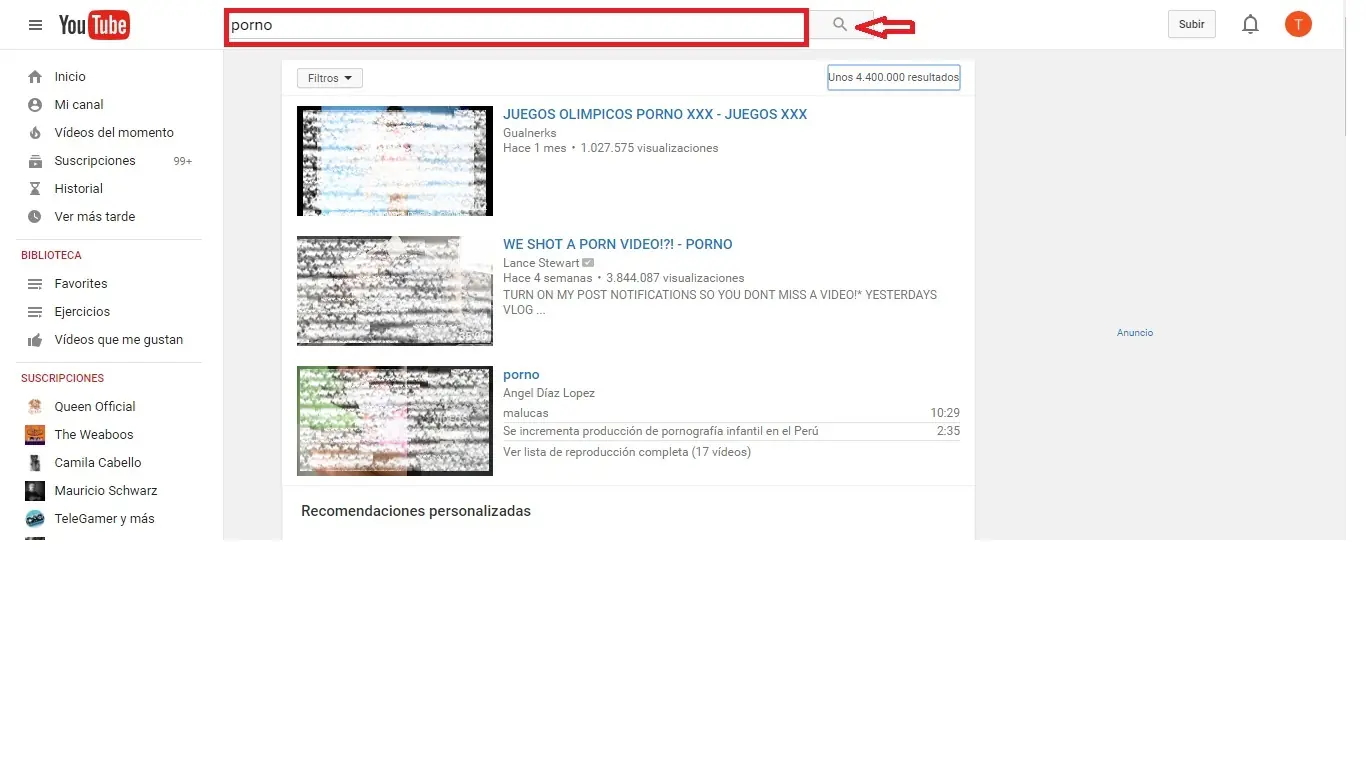Click the Favorites playlist icon
Image resolution: width=1366 pixels, height=768 pixels.
(x=35, y=284)
